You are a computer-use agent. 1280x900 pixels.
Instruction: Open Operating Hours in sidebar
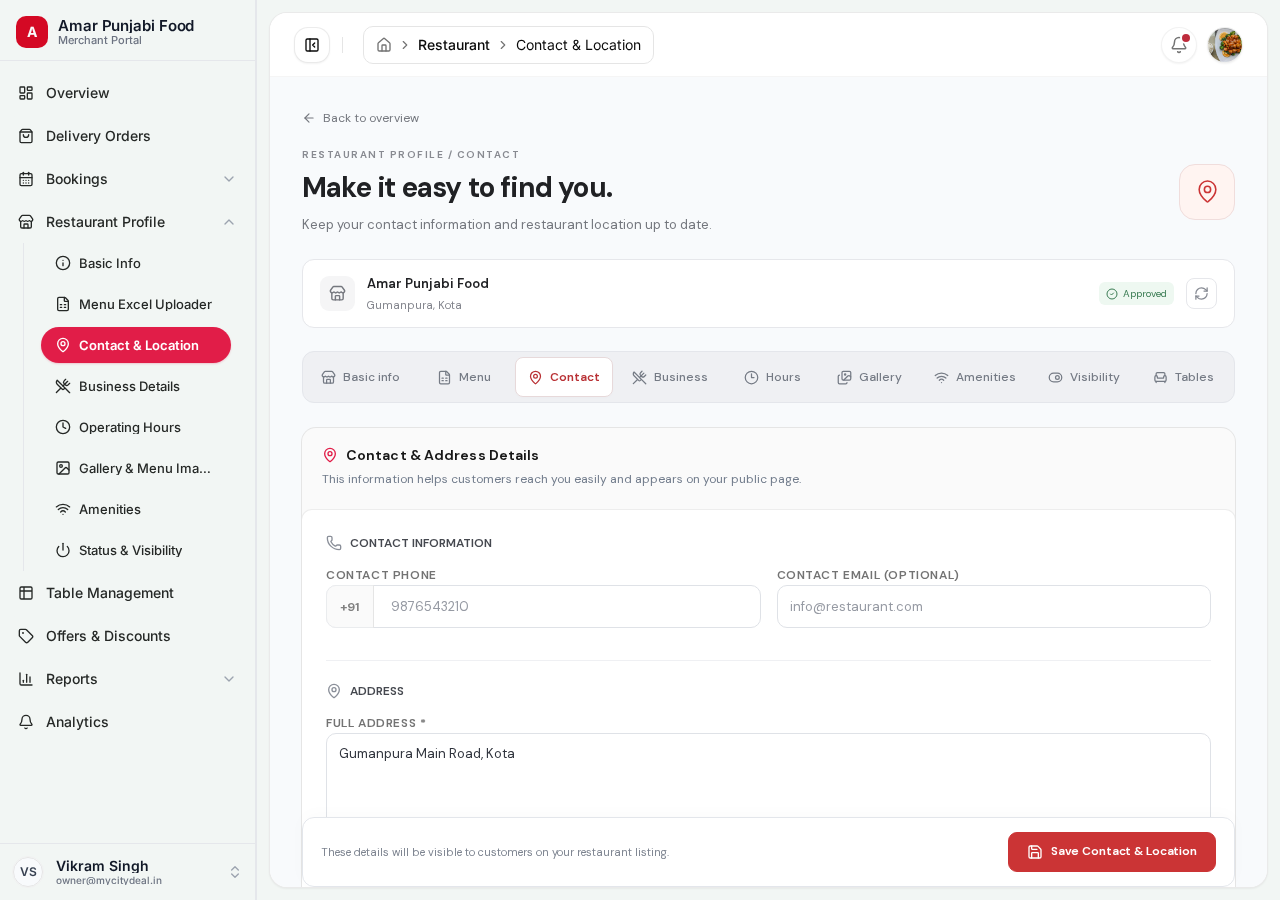point(136,427)
